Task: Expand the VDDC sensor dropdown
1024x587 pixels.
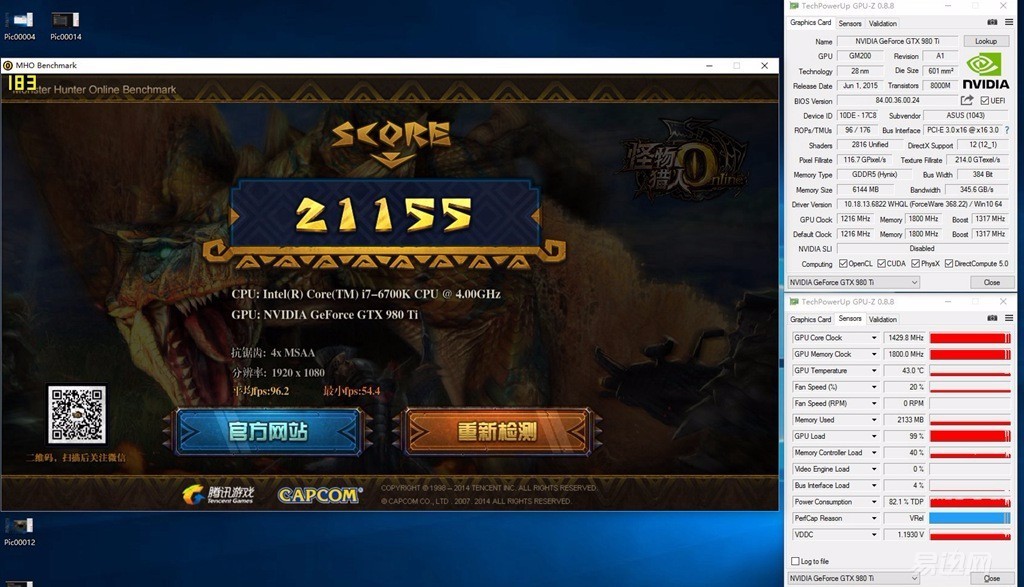Action: tap(874, 535)
